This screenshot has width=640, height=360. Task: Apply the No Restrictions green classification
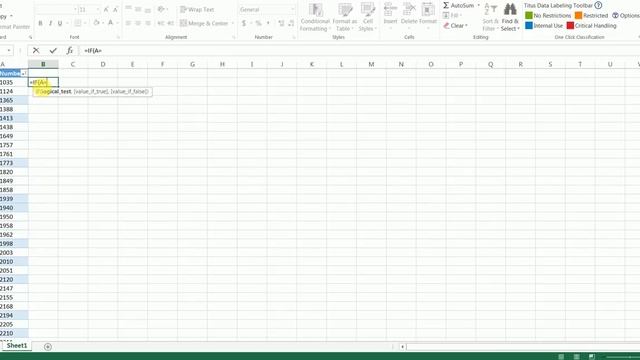[x=548, y=16]
